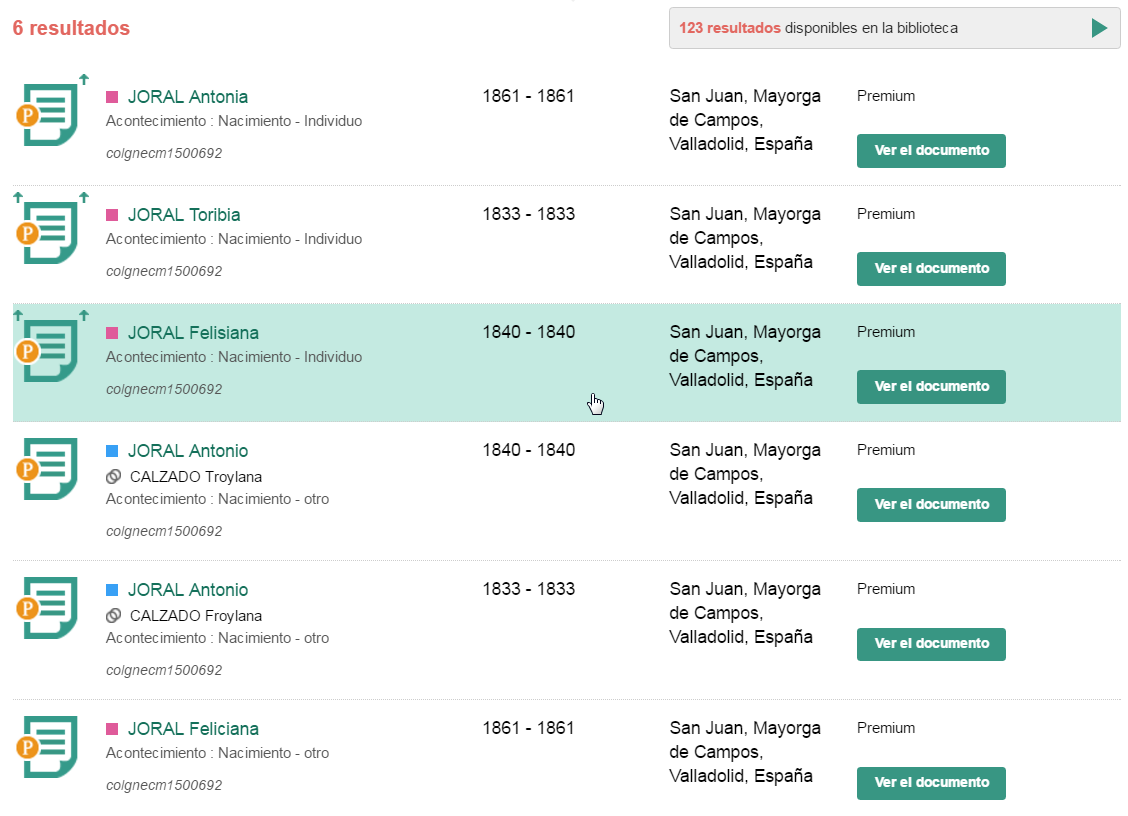Click the spouse link icon beside CALZADO Froylana
The image size is (1128, 816).
(x=114, y=616)
